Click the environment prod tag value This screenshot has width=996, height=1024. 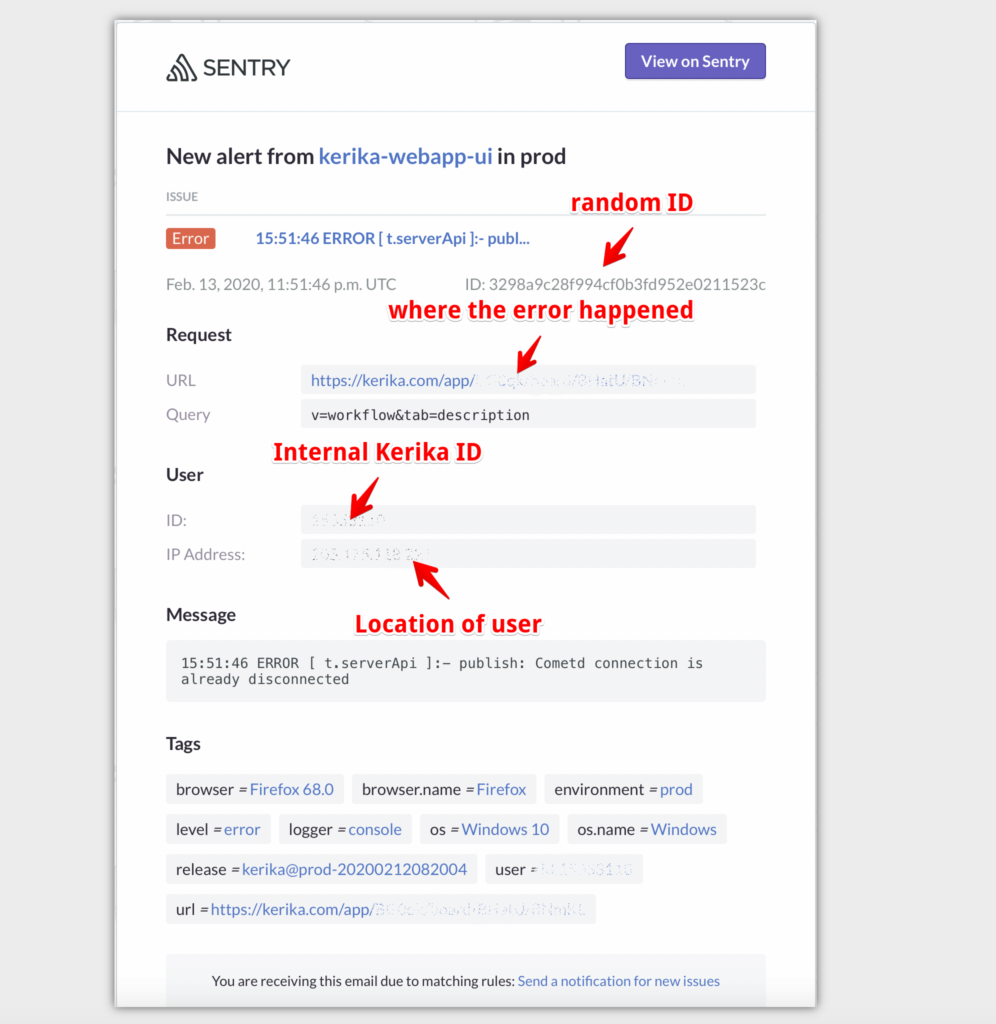pos(676,790)
